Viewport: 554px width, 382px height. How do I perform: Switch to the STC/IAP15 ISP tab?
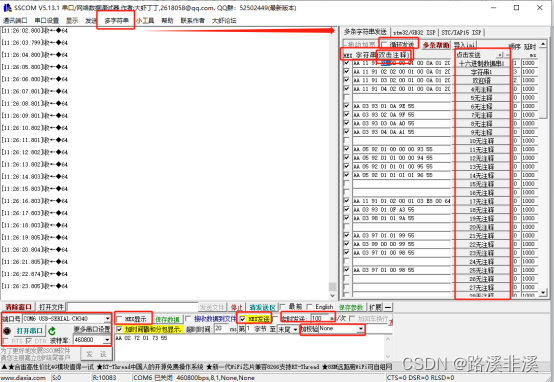pos(461,33)
